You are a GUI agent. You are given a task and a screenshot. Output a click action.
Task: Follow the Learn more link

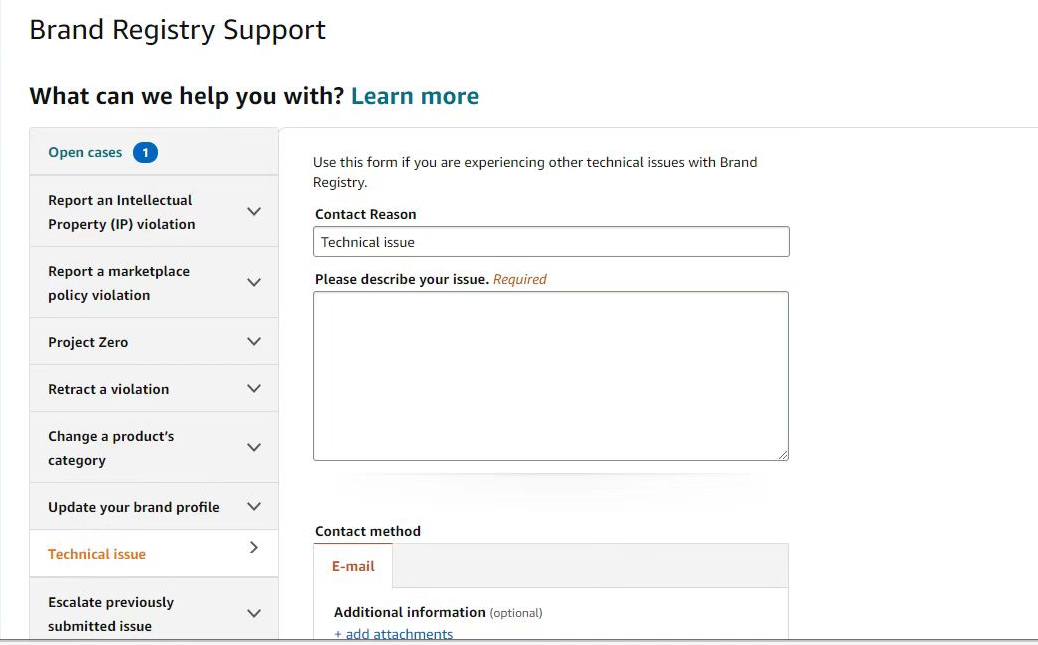pos(414,96)
